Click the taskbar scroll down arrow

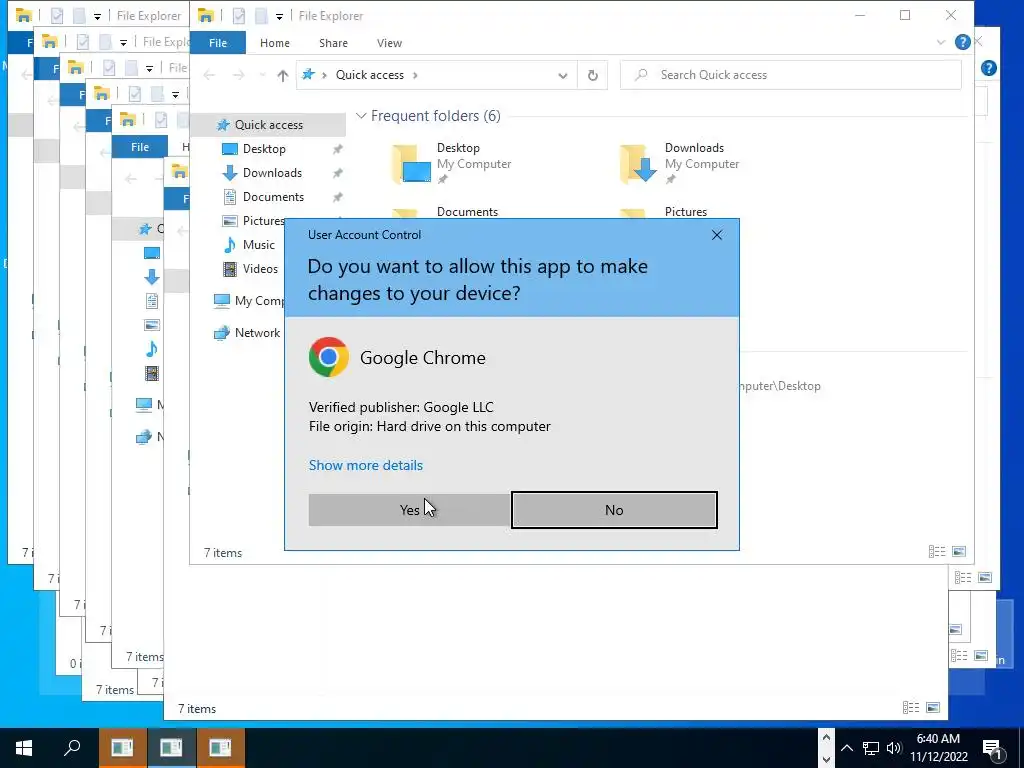(x=826, y=760)
